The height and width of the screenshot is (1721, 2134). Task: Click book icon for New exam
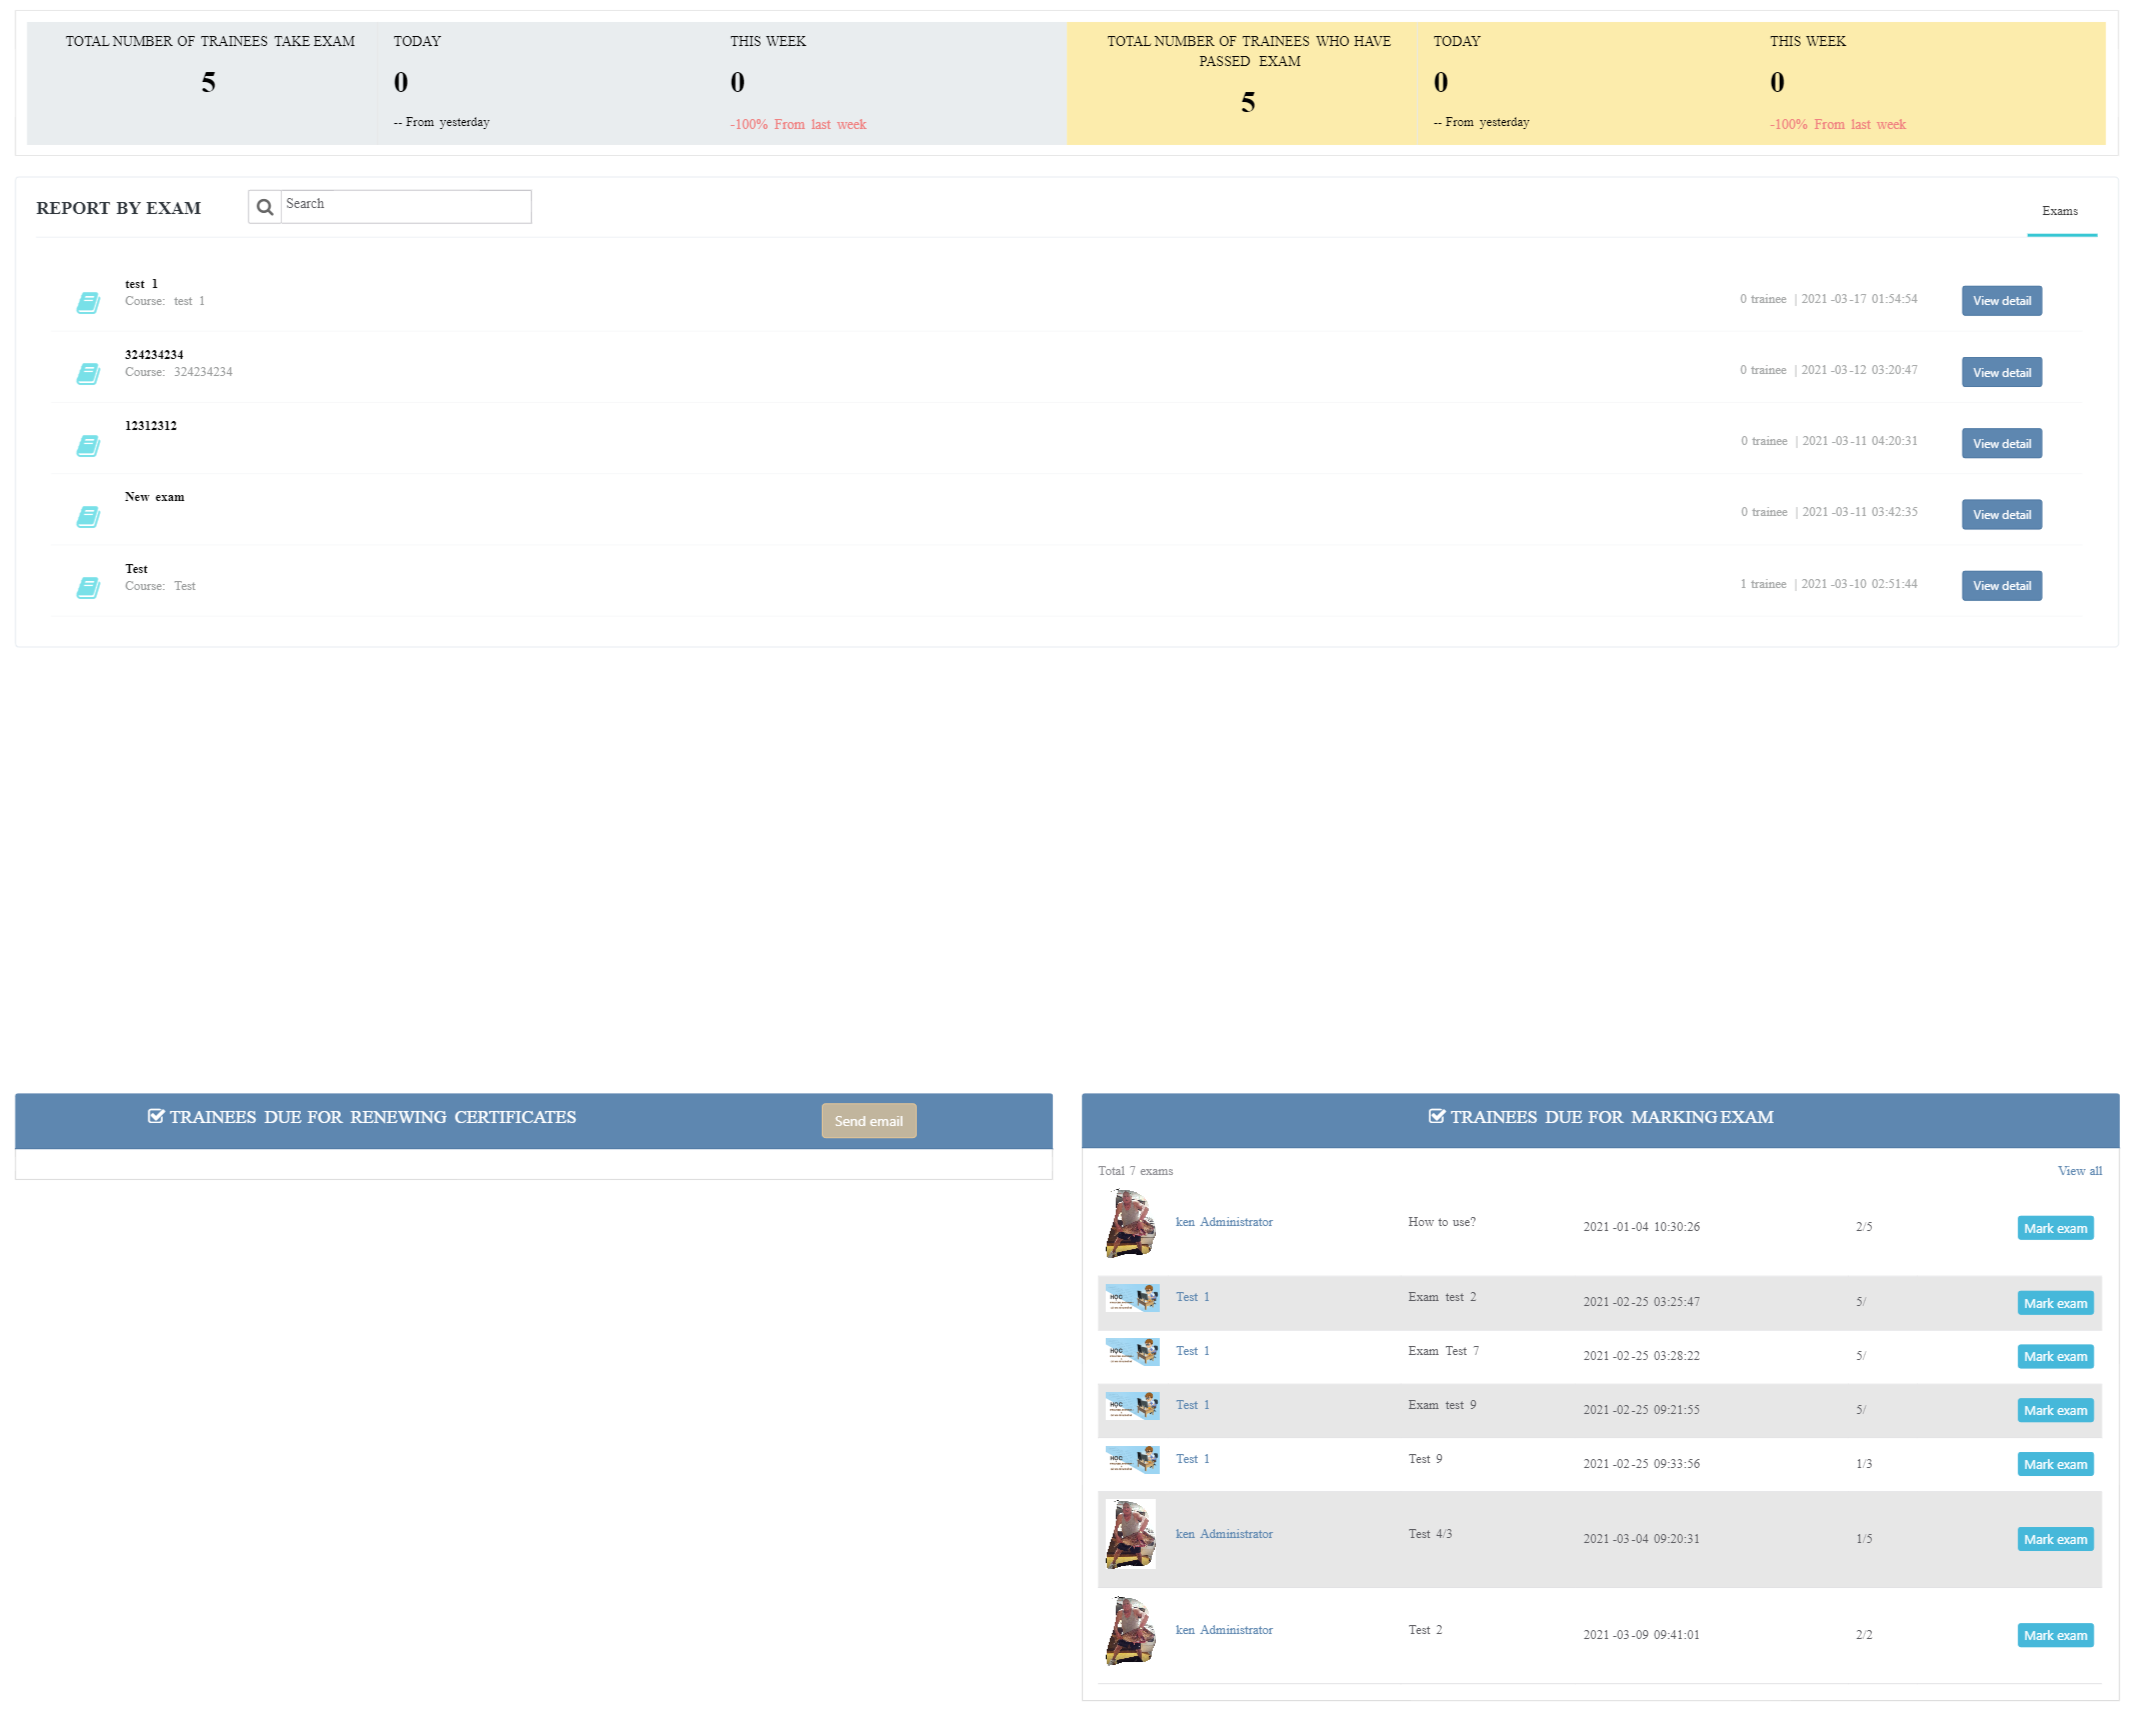[88, 517]
